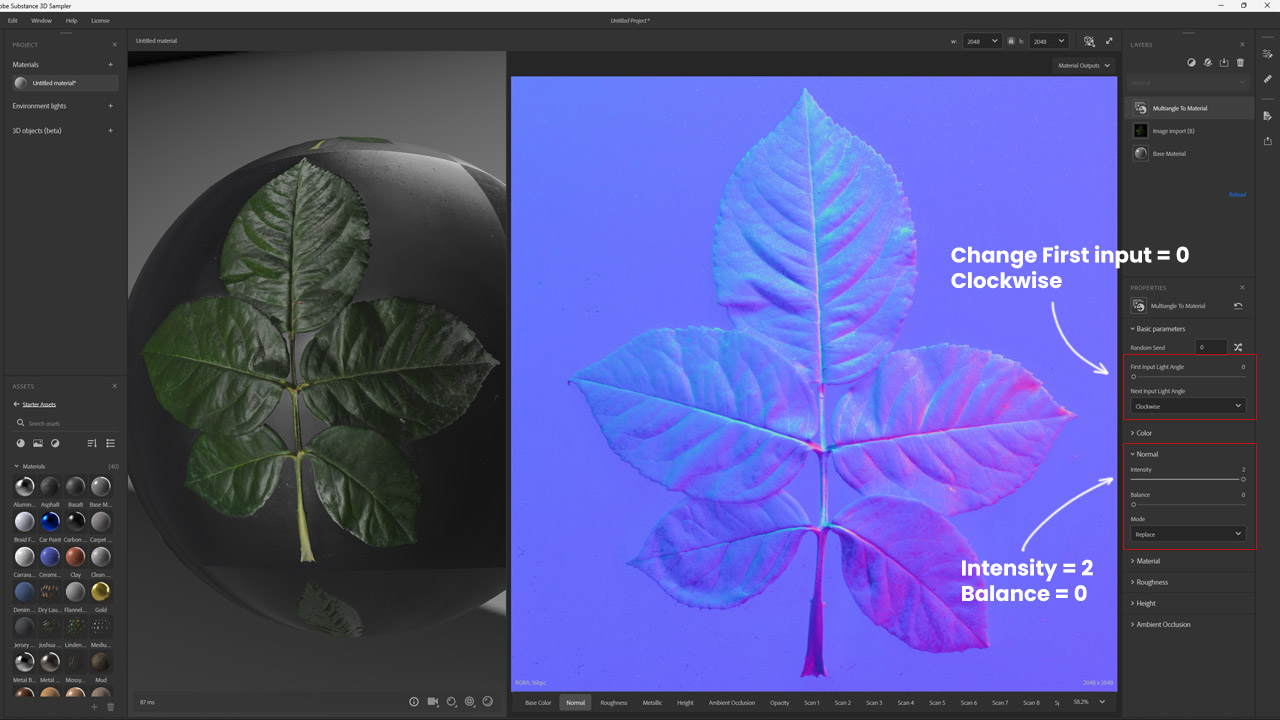This screenshot has width=1280, height=720.
Task: Toggle list view icon in Assets panel
Action: tap(111, 443)
